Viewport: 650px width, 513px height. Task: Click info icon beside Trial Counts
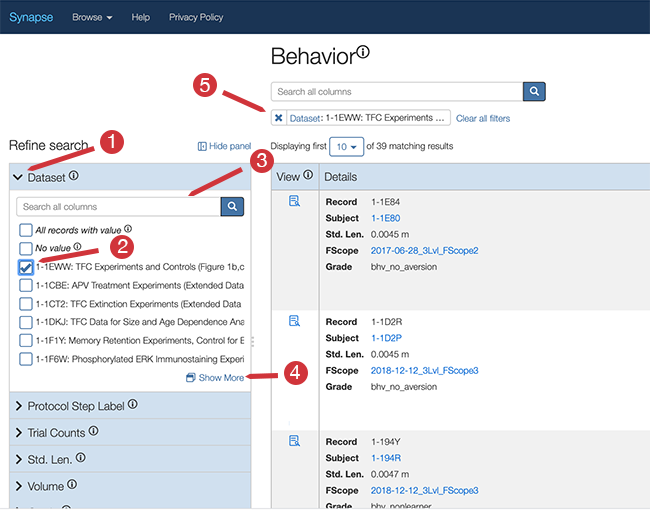click(94, 431)
